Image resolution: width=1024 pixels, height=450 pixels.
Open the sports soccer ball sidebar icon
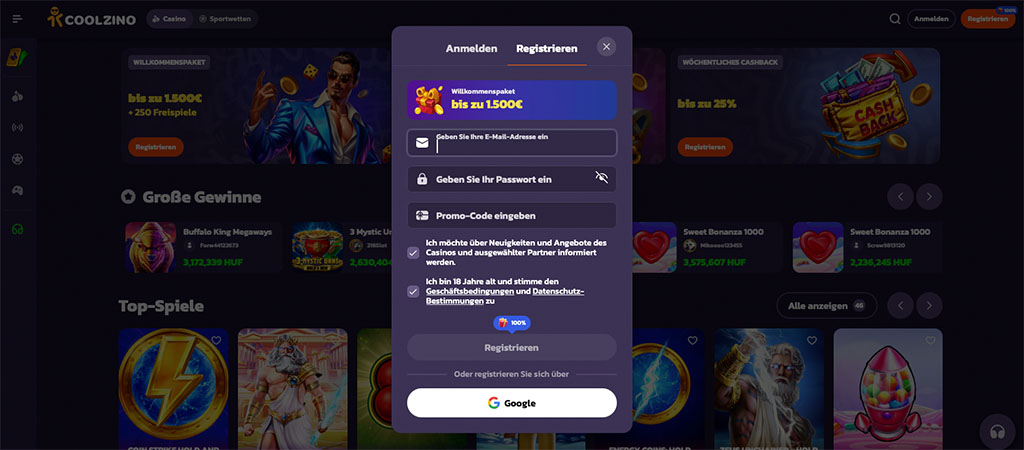18,159
